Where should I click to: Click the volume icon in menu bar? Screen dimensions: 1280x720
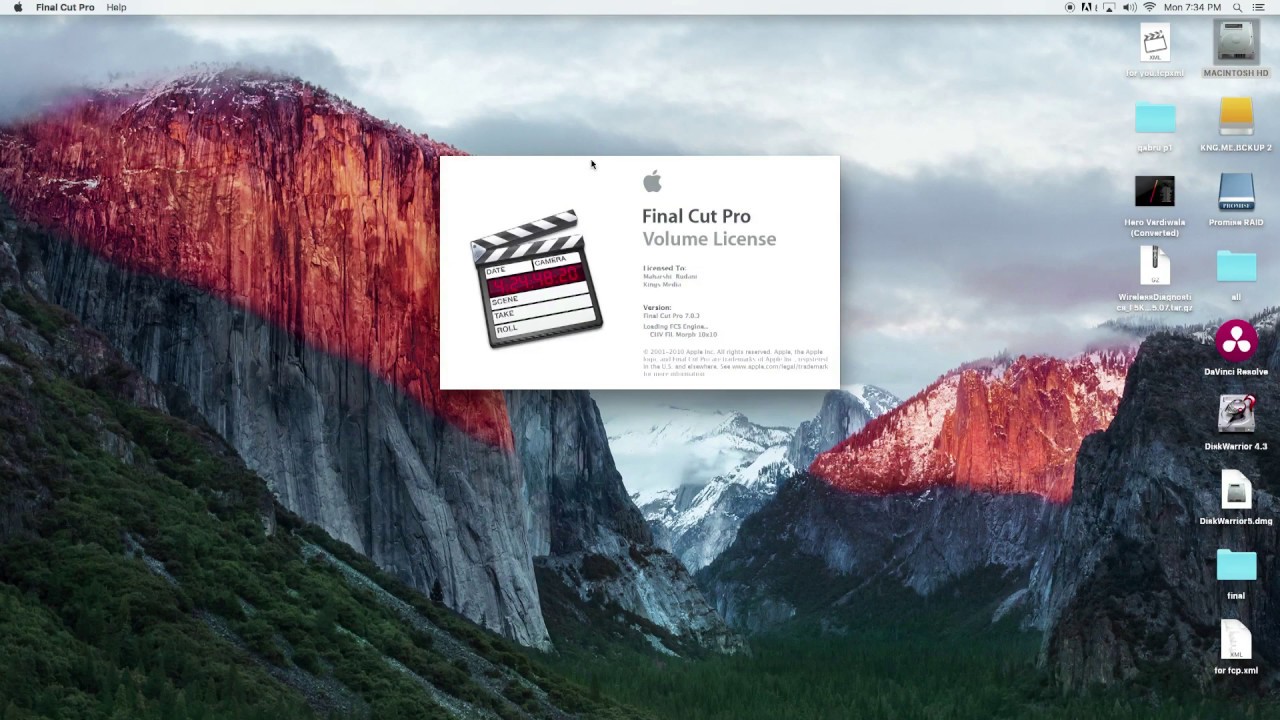(x=1129, y=7)
